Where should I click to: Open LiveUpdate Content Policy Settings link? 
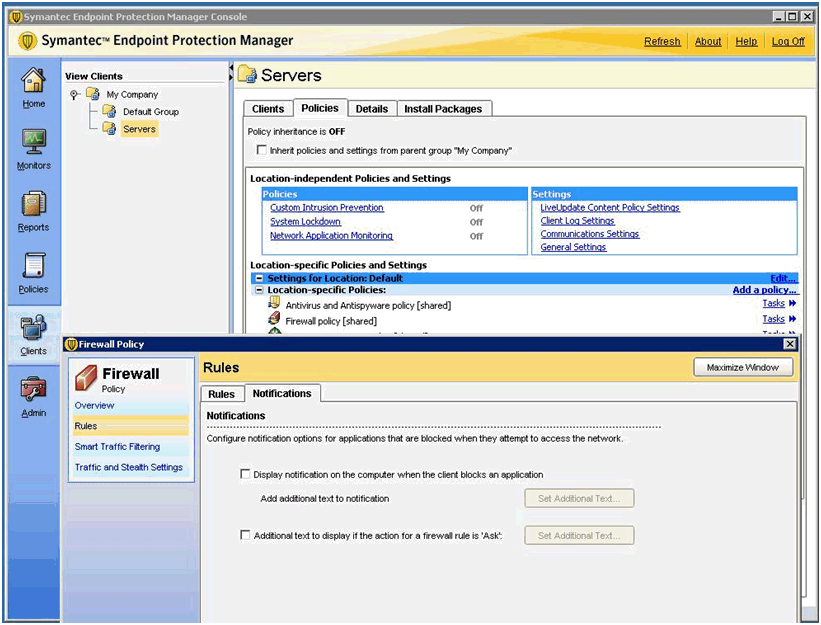609,208
